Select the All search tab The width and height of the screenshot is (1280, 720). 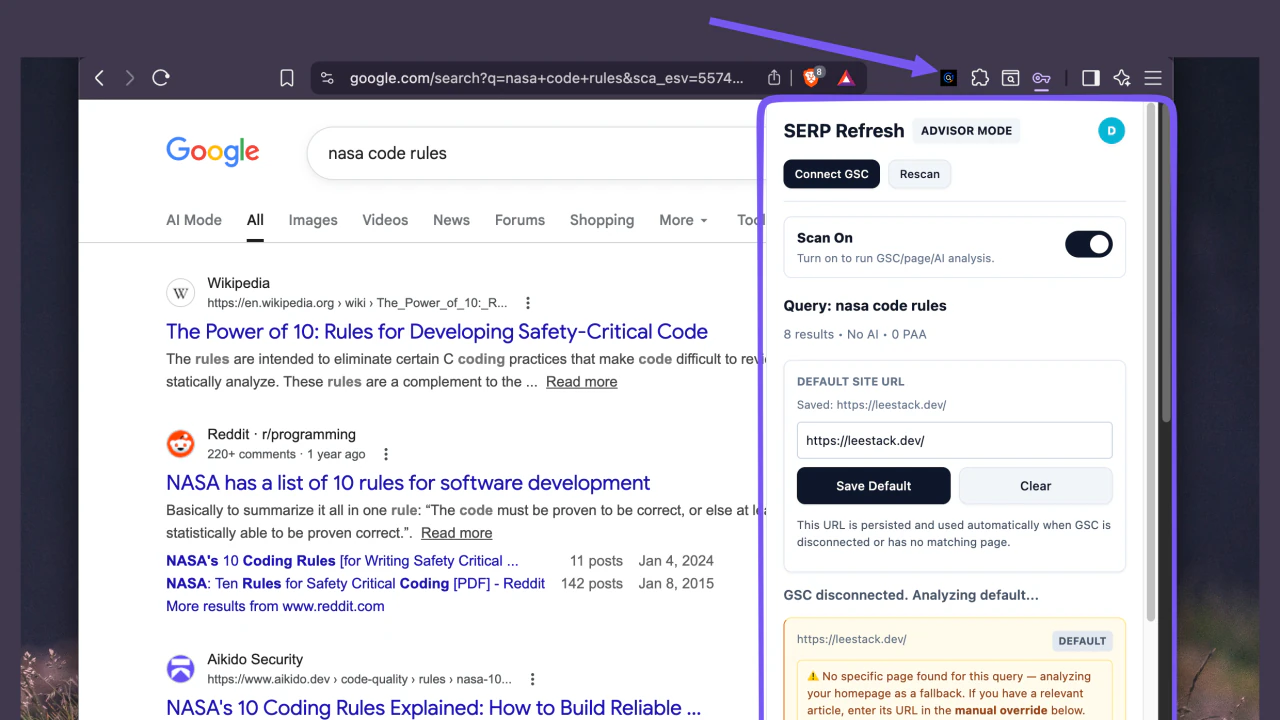(x=255, y=220)
